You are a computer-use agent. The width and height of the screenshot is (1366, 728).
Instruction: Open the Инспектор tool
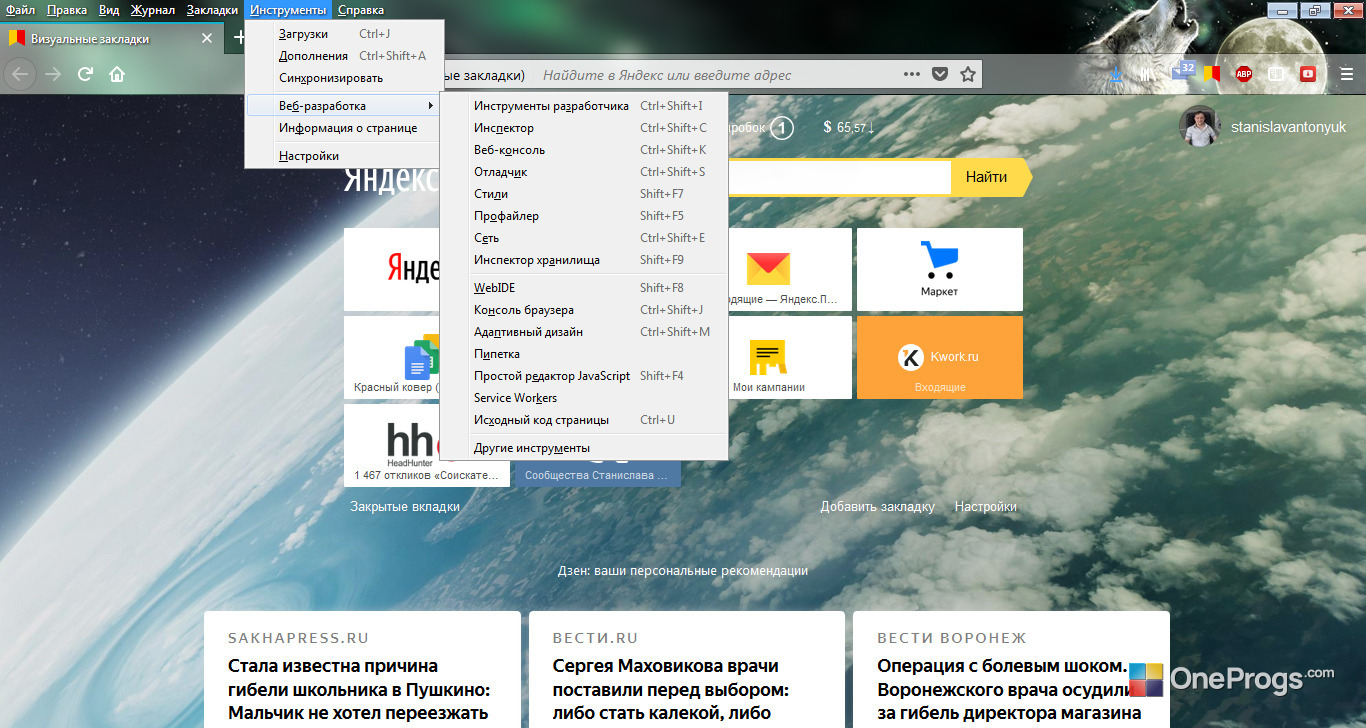point(584,128)
